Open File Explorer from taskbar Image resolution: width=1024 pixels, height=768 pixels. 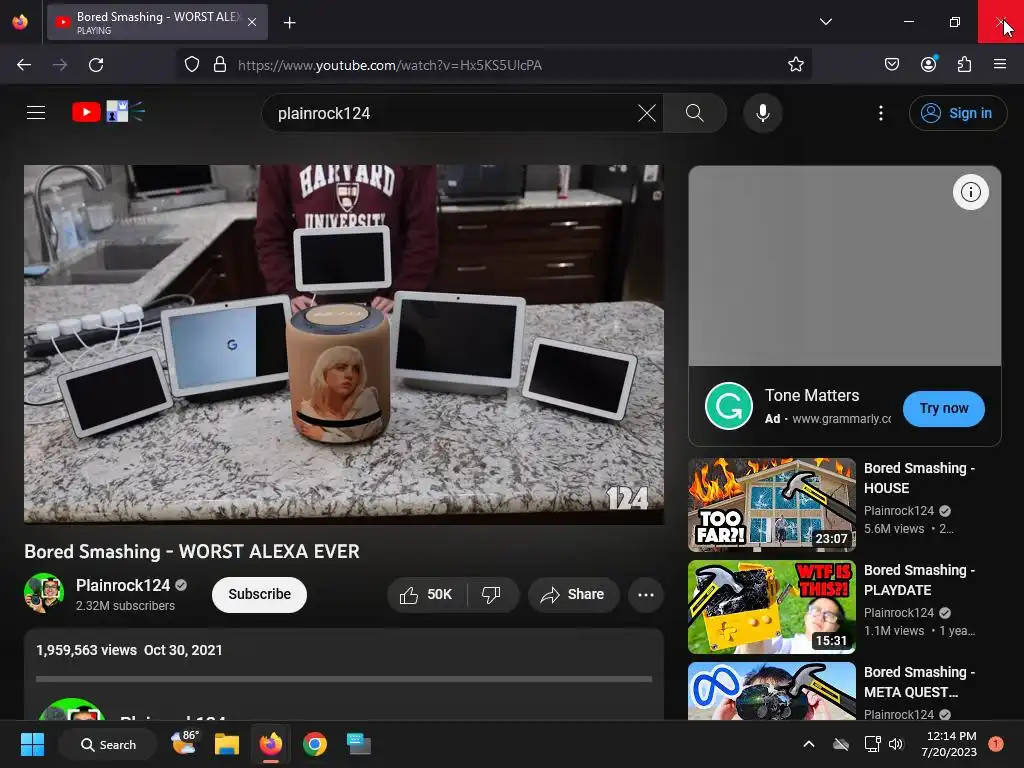(227, 744)
